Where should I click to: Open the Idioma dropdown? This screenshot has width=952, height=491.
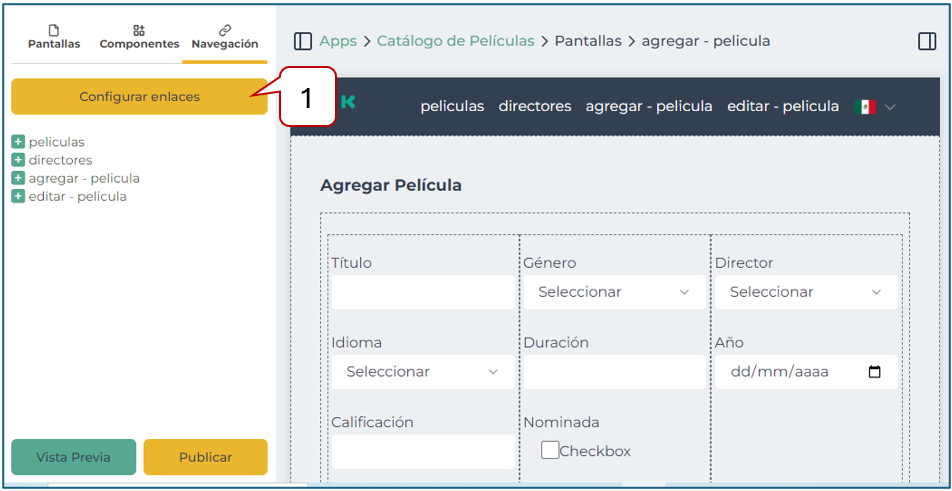tap(422, 372)
